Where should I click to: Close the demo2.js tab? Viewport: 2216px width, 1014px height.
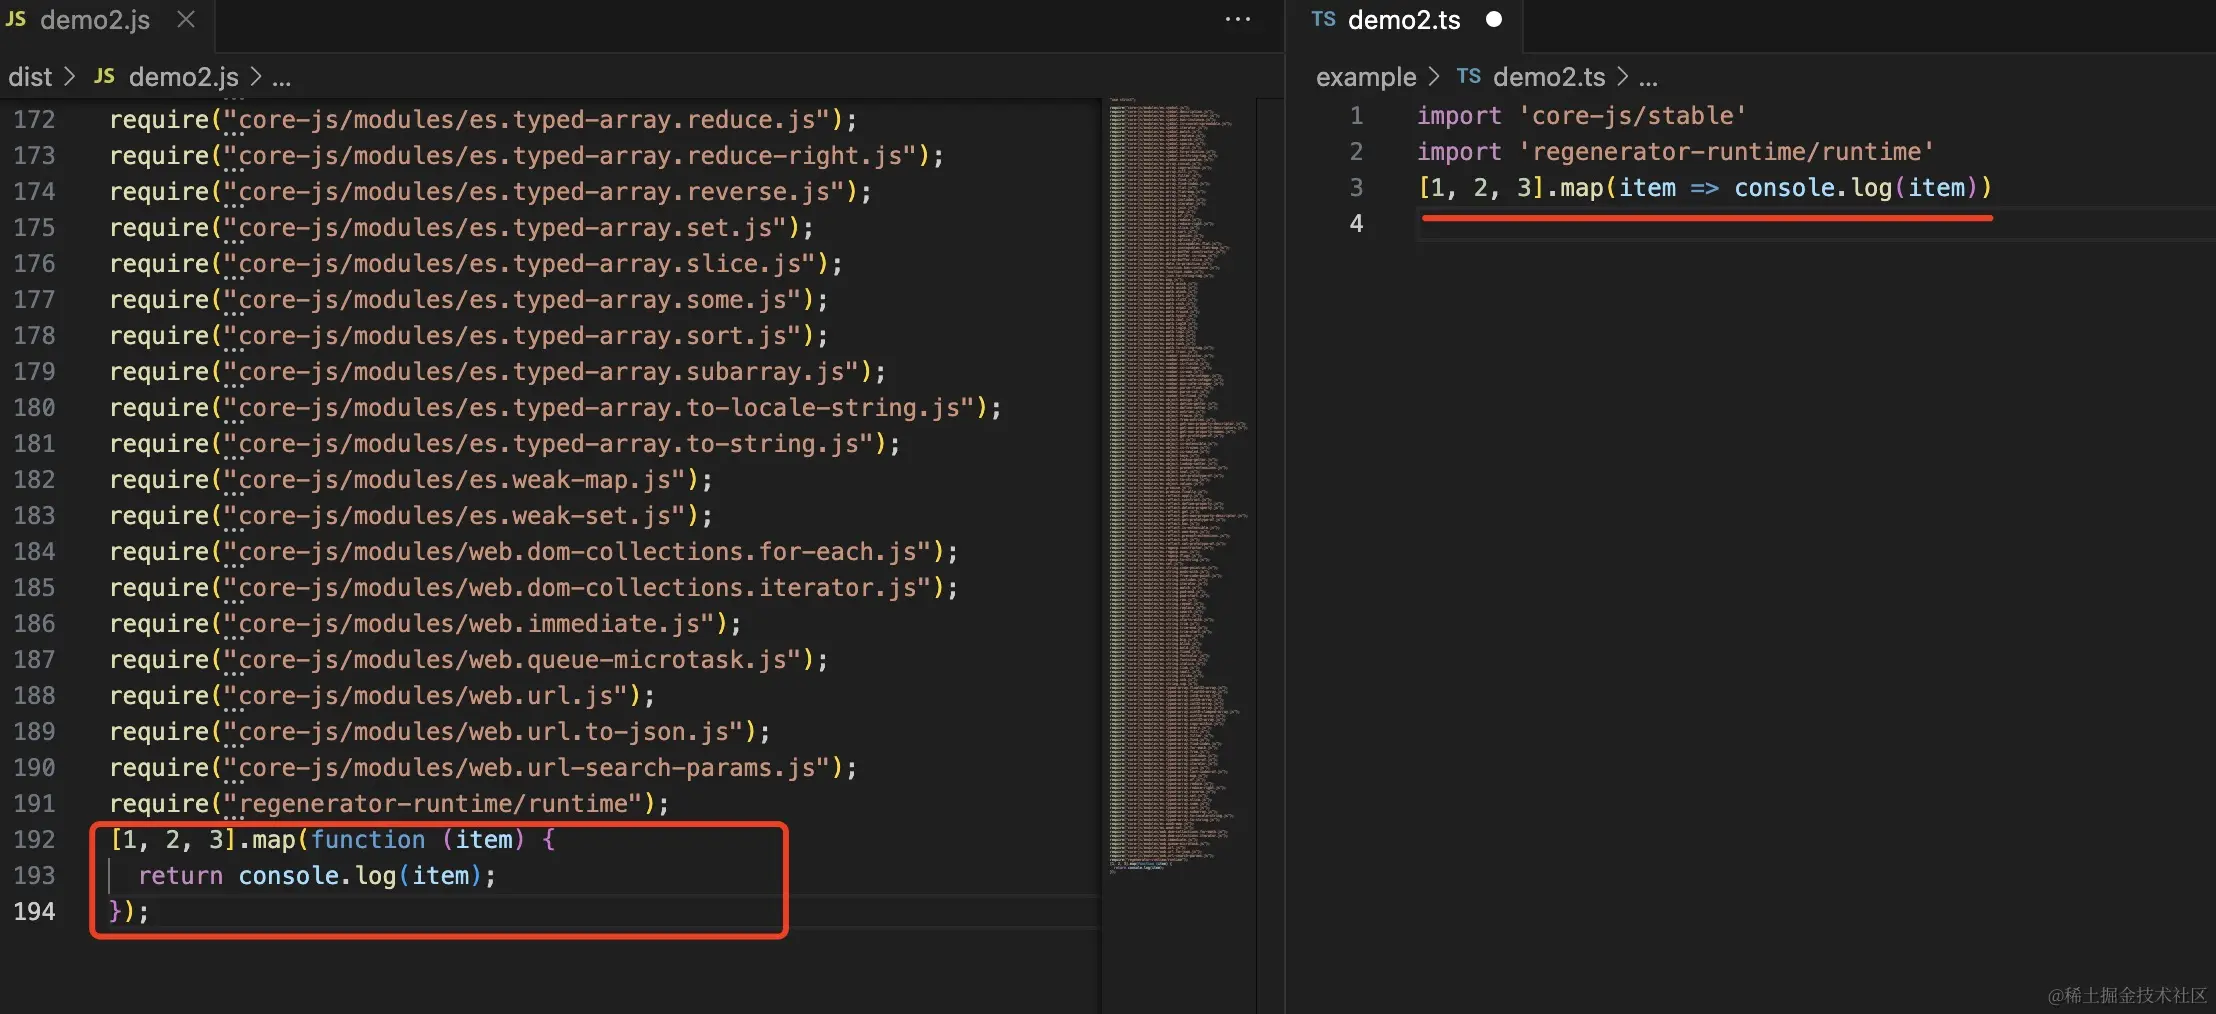(186, 19)
